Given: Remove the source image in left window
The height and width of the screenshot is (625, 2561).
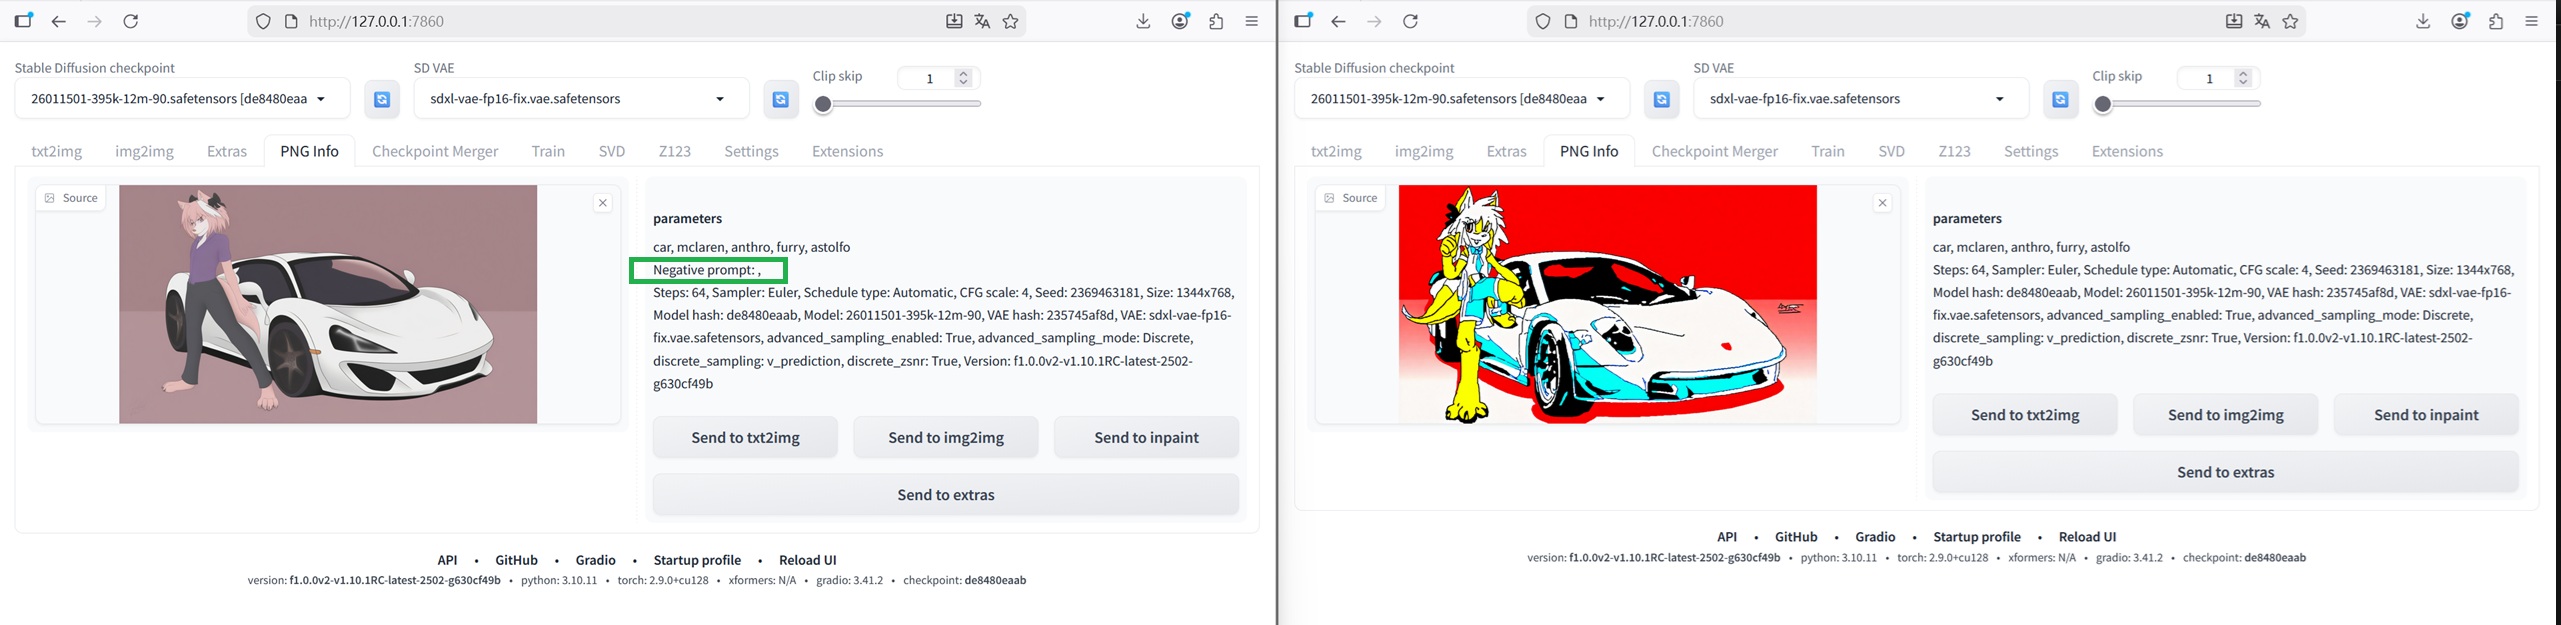Looking at the screenshot, I should [x=603, y=203].
